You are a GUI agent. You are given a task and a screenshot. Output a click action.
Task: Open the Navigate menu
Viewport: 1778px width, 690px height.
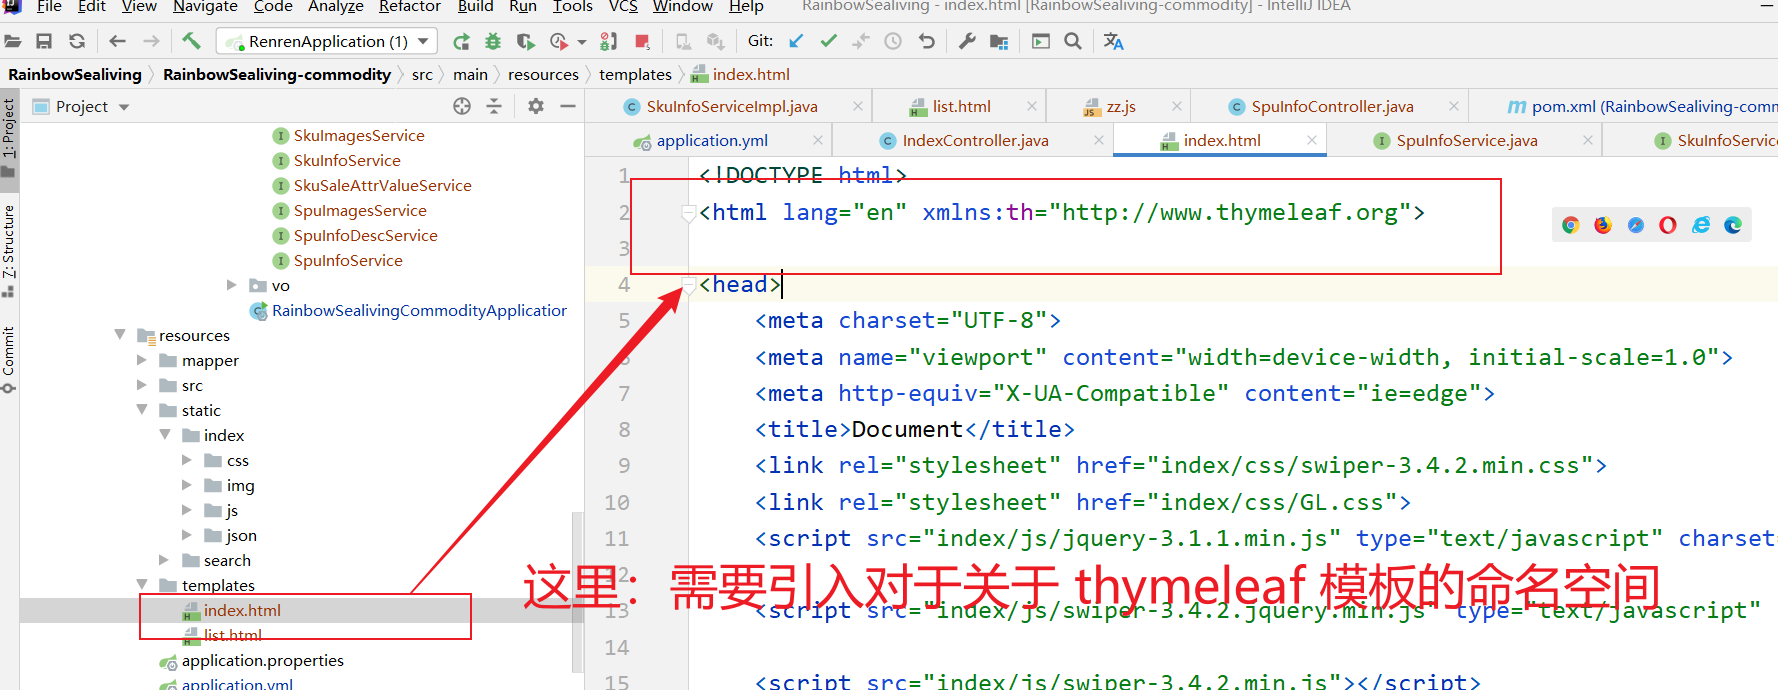205,6
